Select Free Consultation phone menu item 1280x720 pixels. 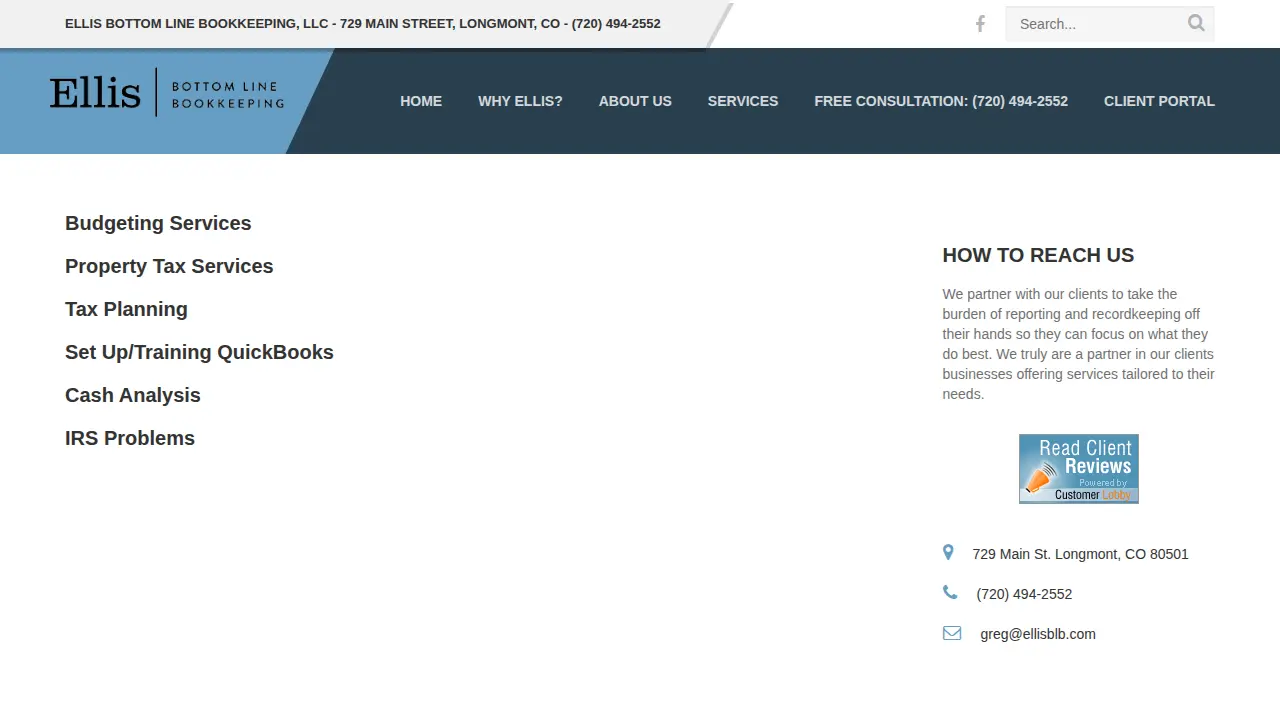pos(941,101)
